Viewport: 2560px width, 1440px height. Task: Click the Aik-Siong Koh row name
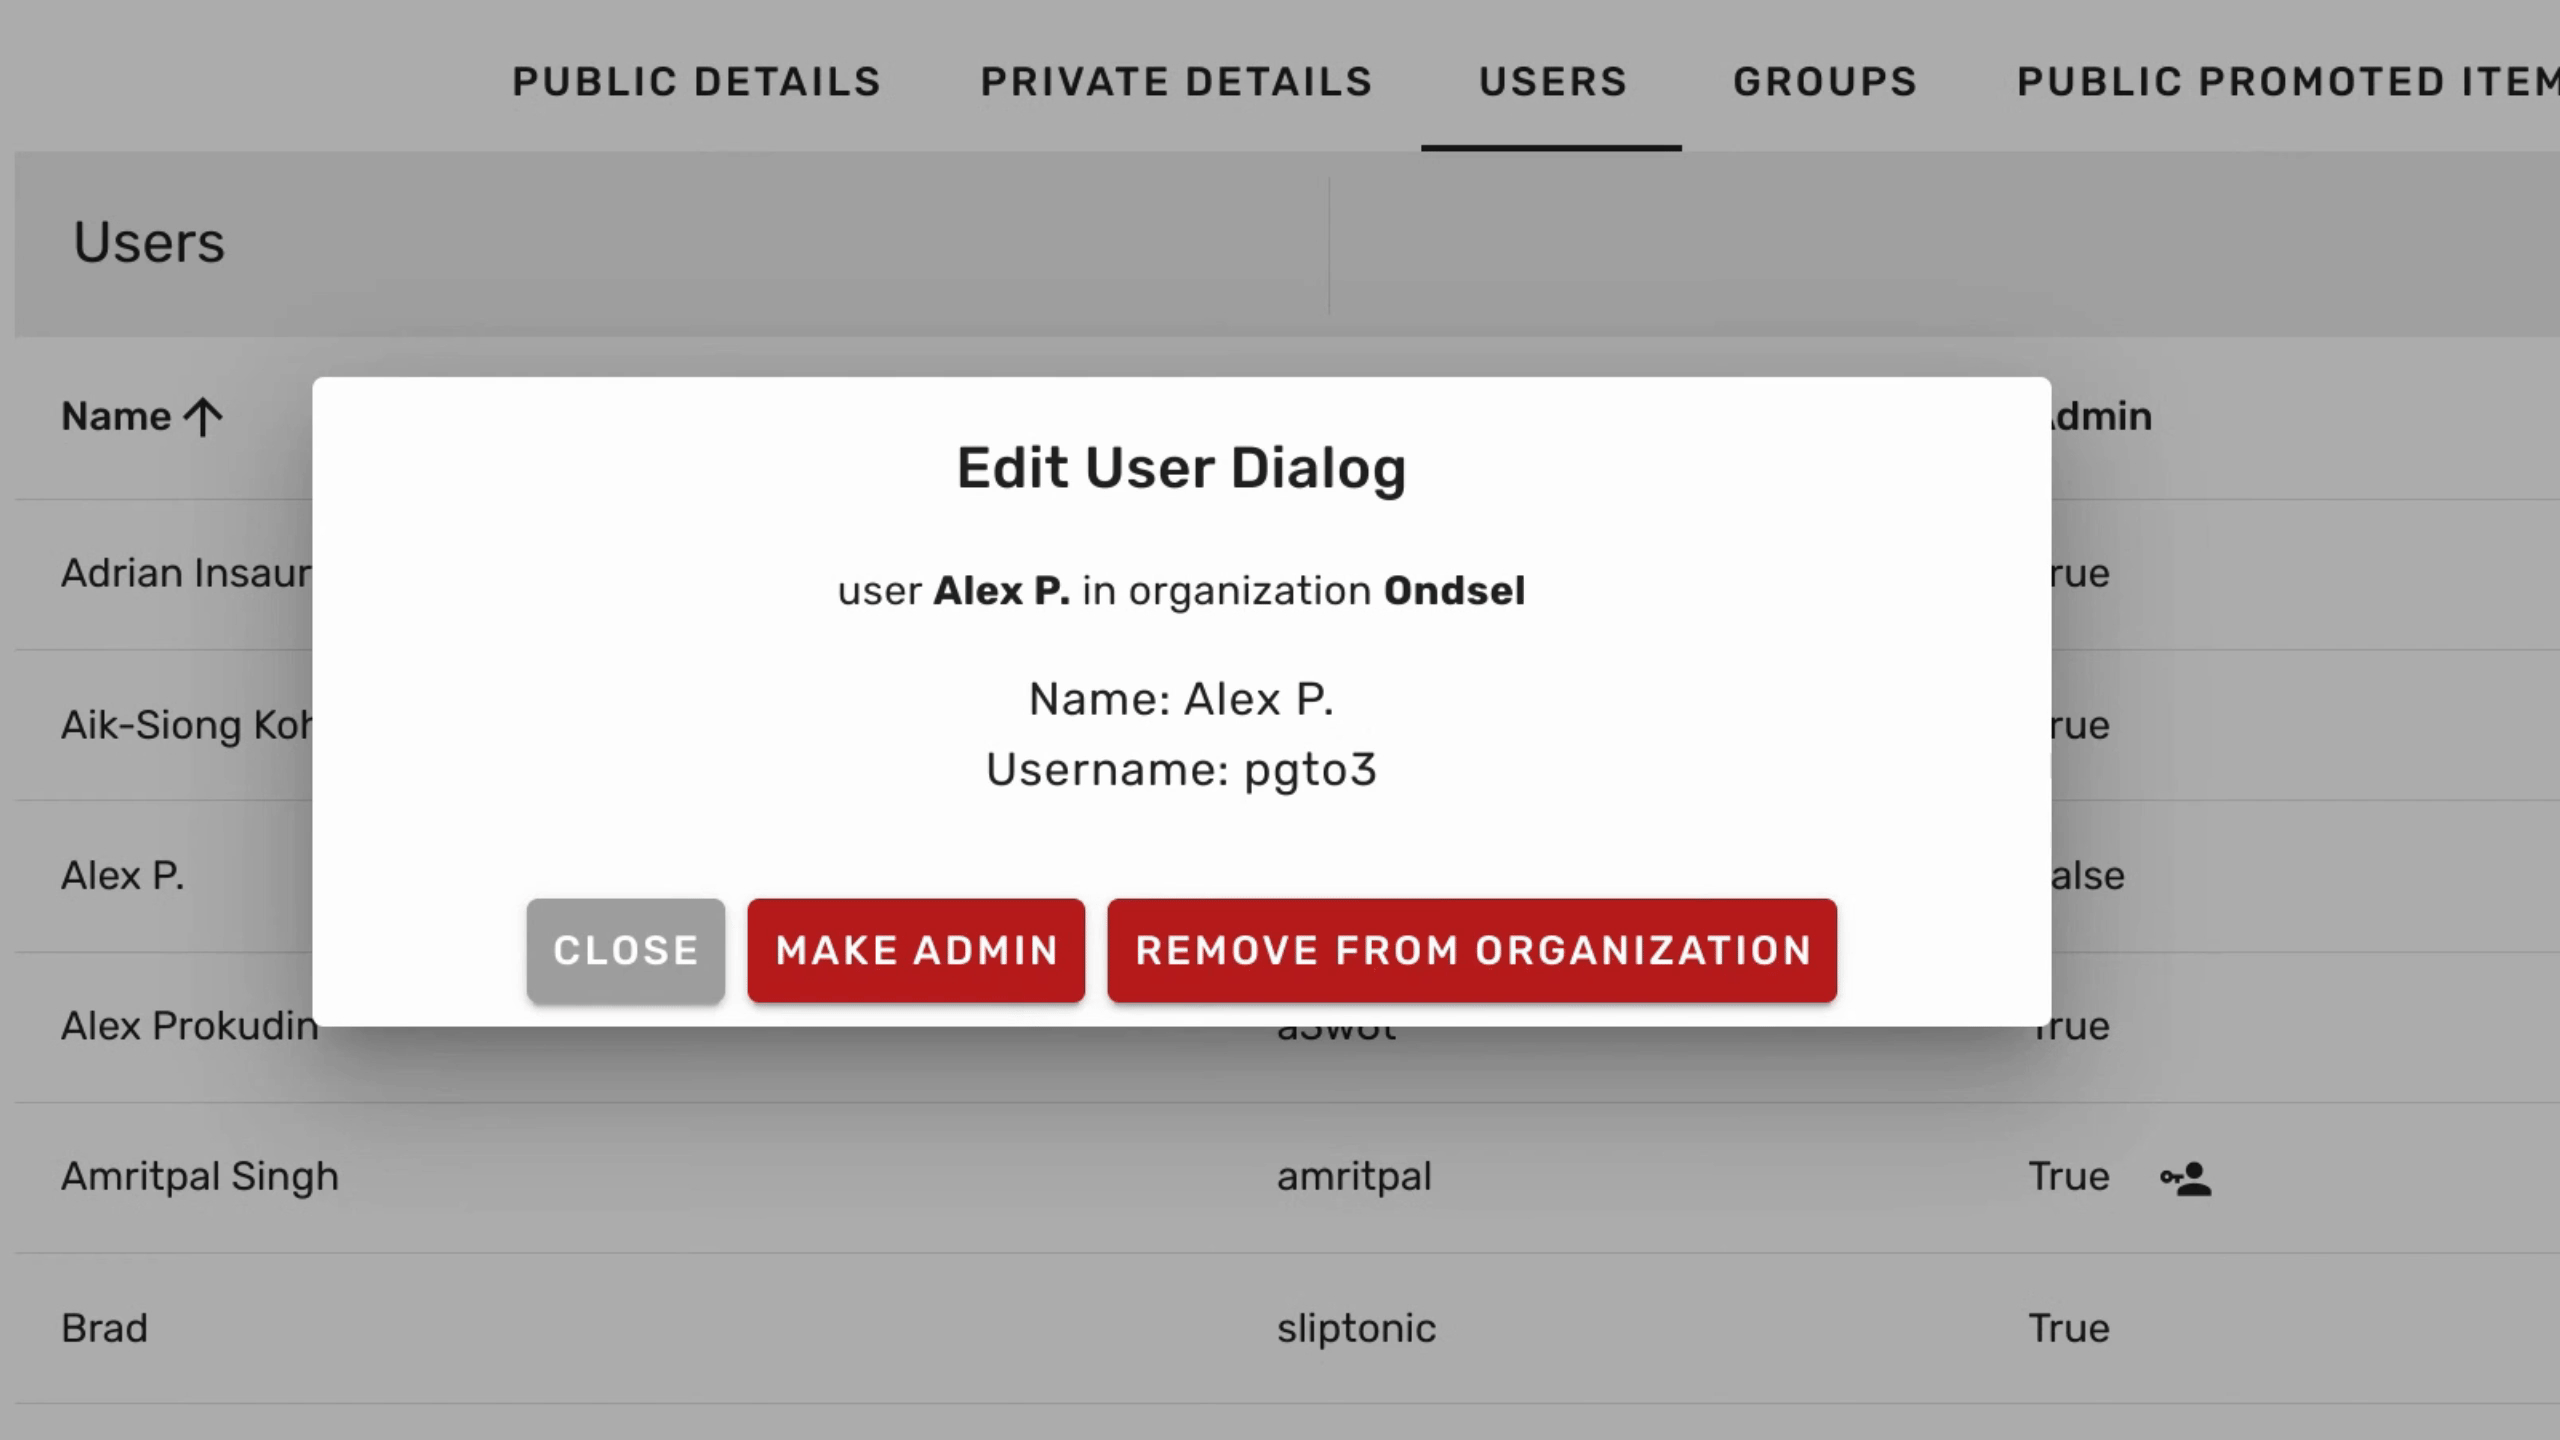point(186,725)
